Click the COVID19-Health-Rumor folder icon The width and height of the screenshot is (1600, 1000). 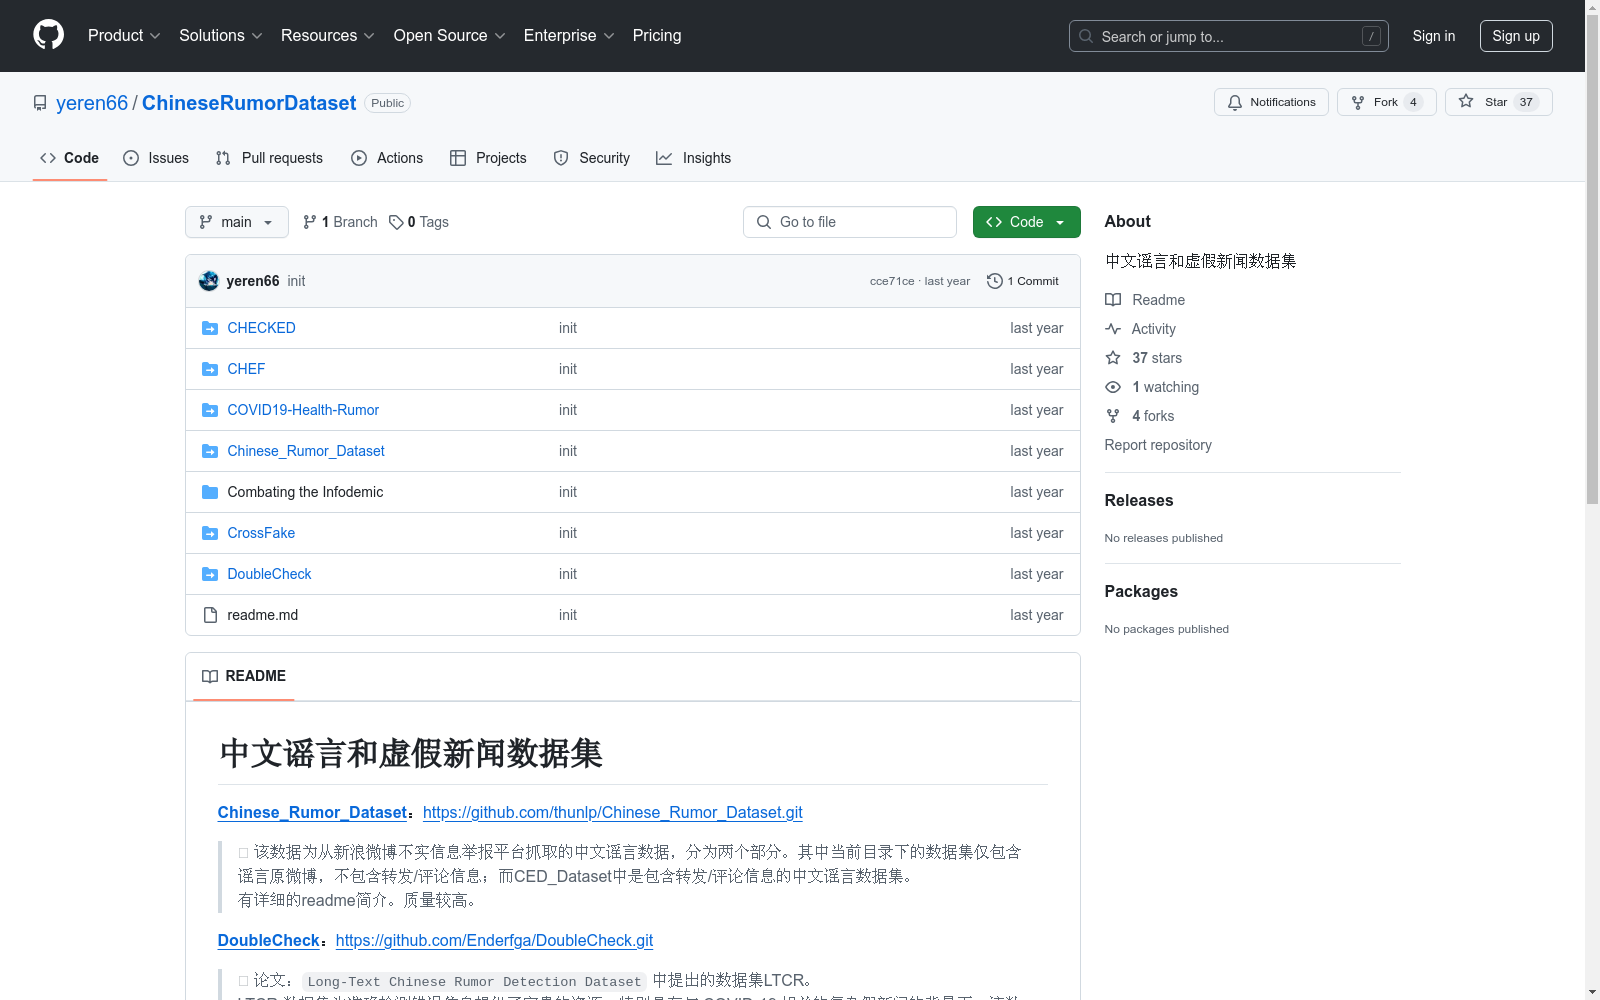210,410
